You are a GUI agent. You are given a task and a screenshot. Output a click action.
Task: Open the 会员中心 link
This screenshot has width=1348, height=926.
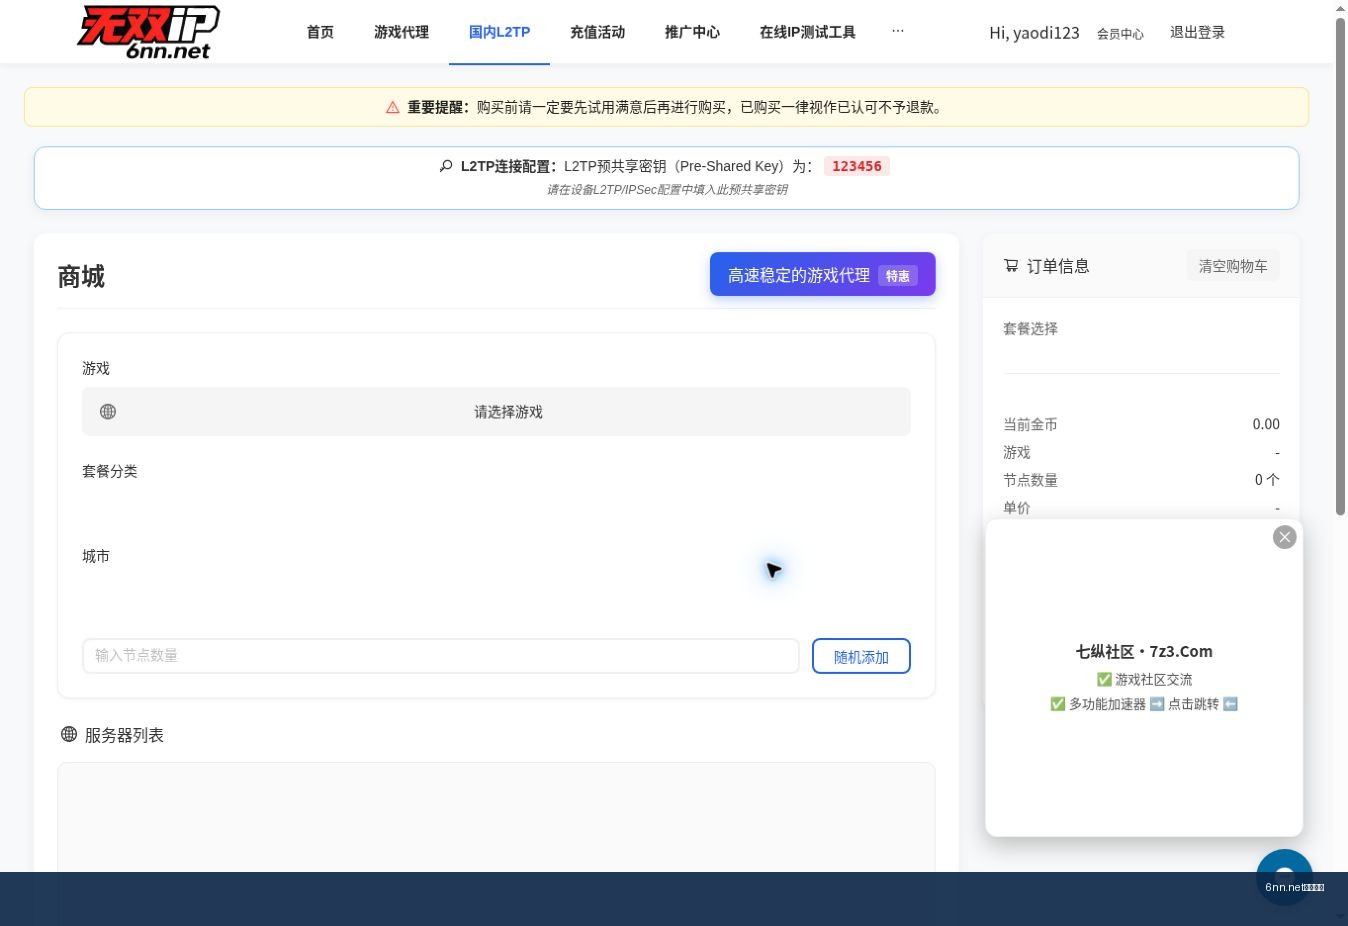(1120, 34)
